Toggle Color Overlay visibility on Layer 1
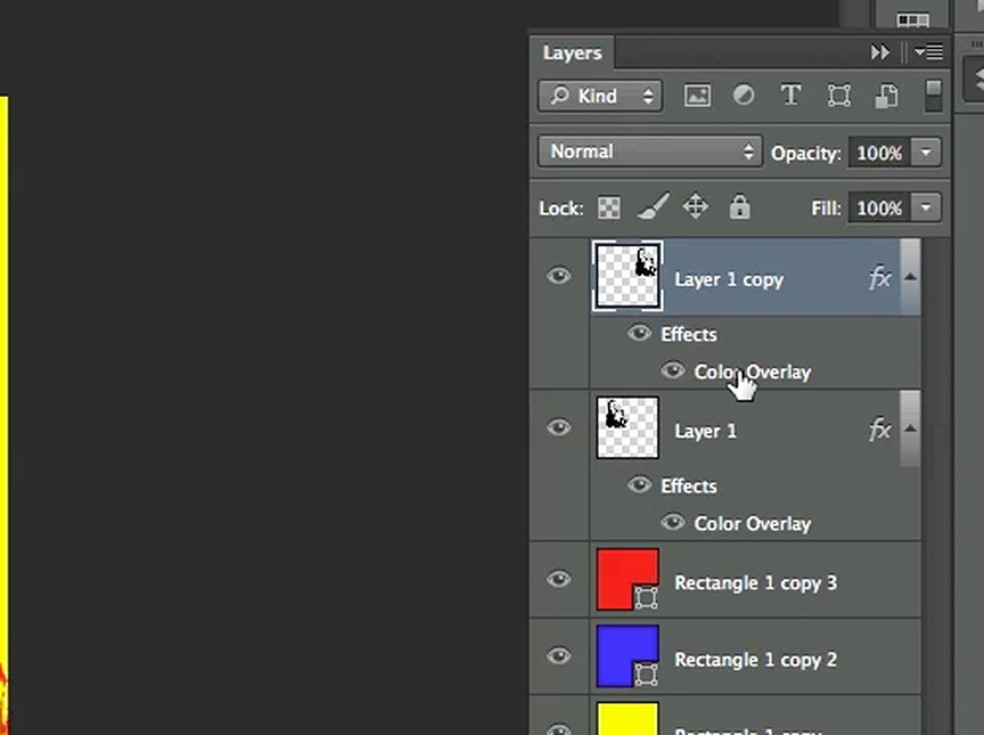 pyautogui.click(x=673, y=522)
